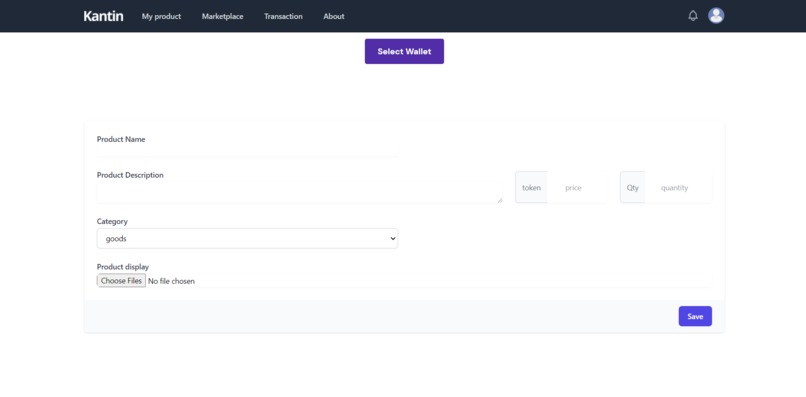Click the 'Product display' label
806x397 pixels.
tap(123, 267)
